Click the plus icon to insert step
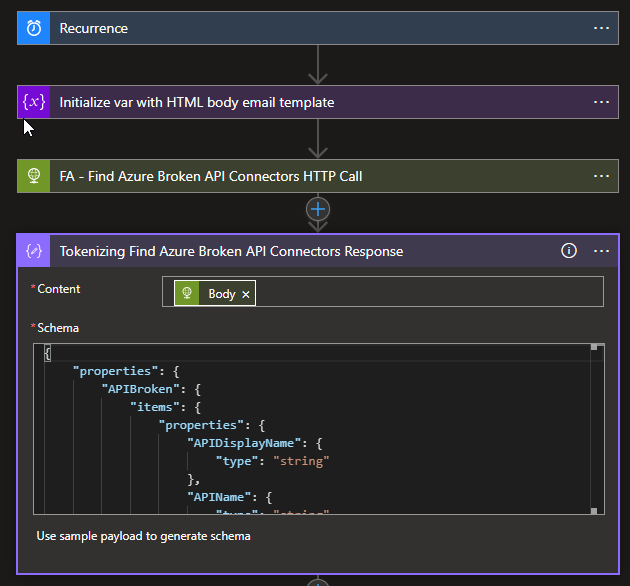 (x=318, y=209)
